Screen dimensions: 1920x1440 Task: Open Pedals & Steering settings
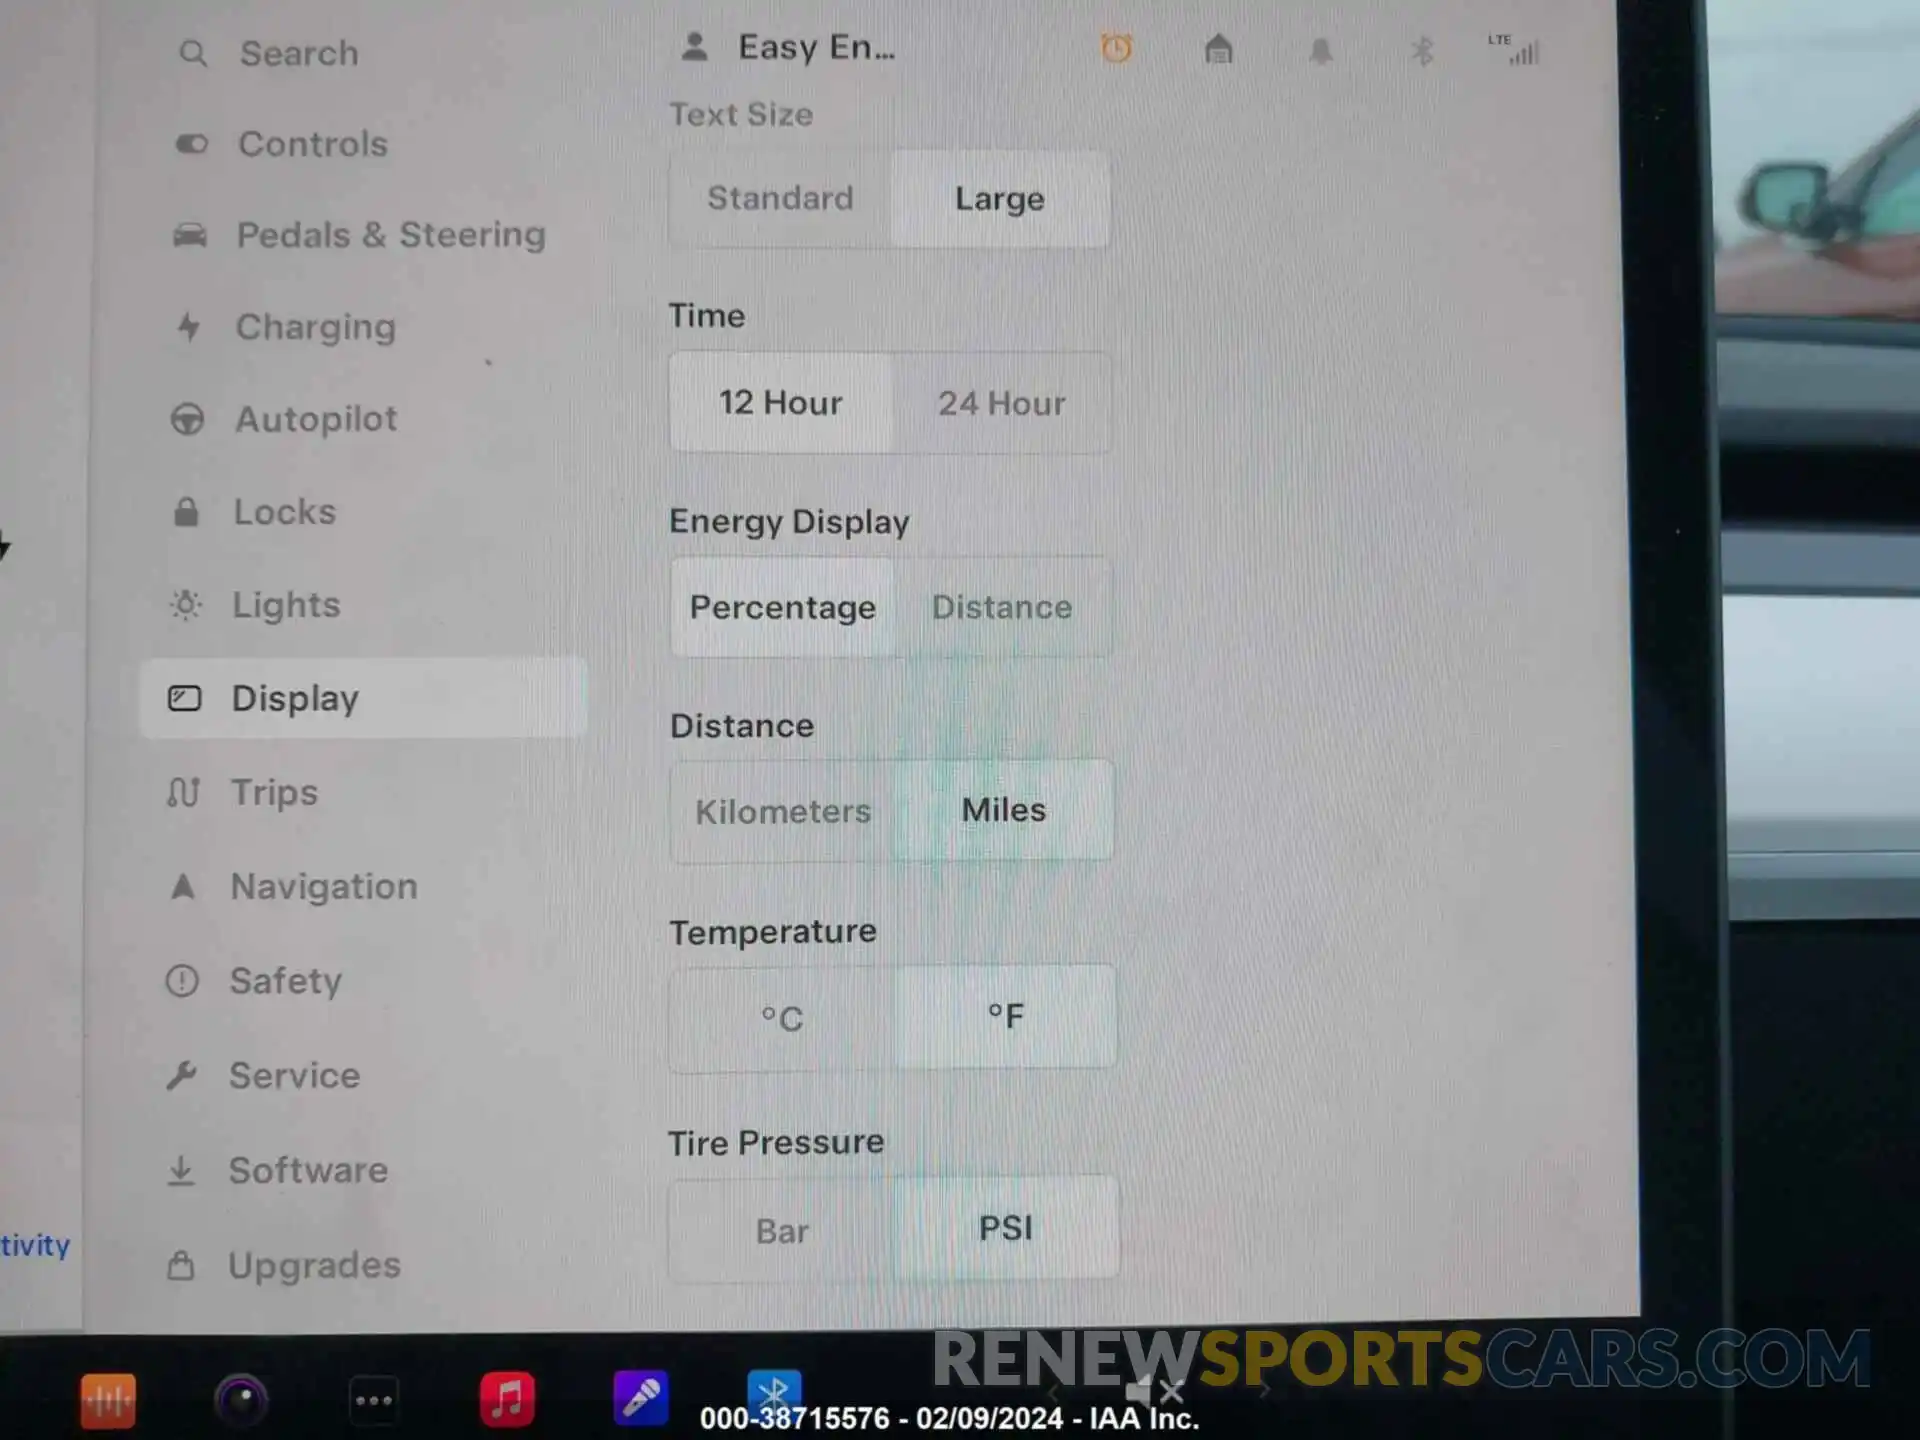pyautogui.click(x=390, y=234)
